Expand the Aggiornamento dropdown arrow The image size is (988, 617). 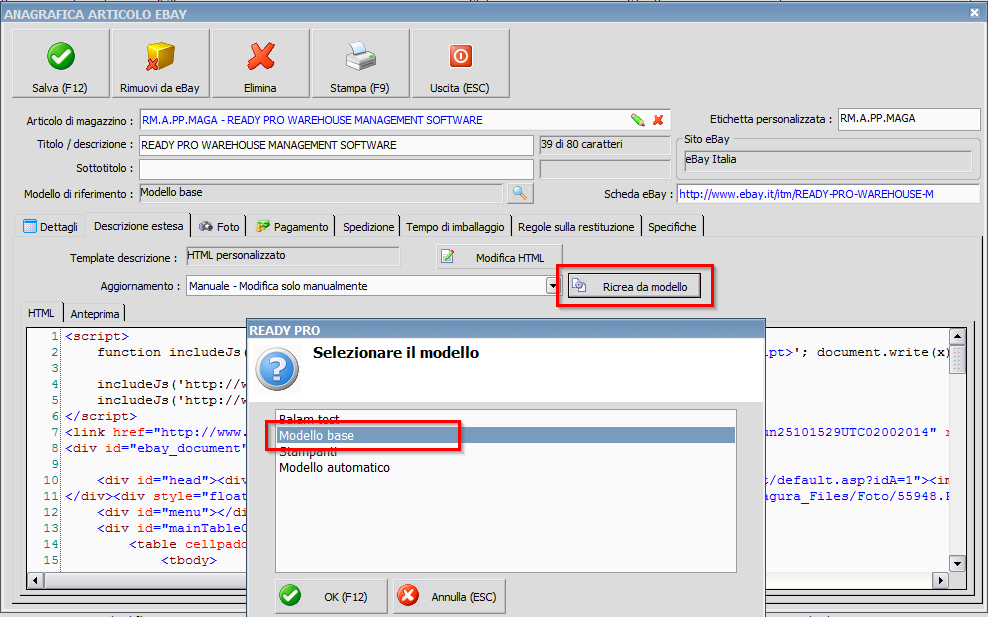[x=553, y=286]
